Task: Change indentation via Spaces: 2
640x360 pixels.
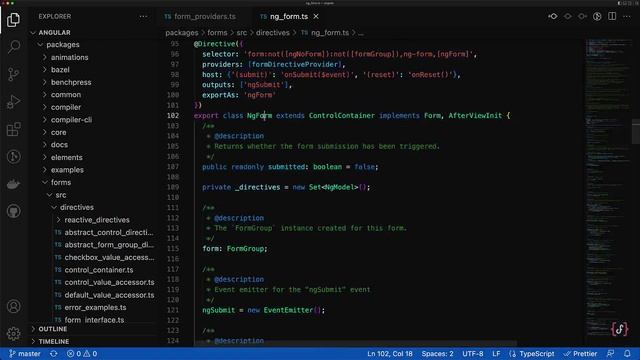Action: click(x=437, y=353)
